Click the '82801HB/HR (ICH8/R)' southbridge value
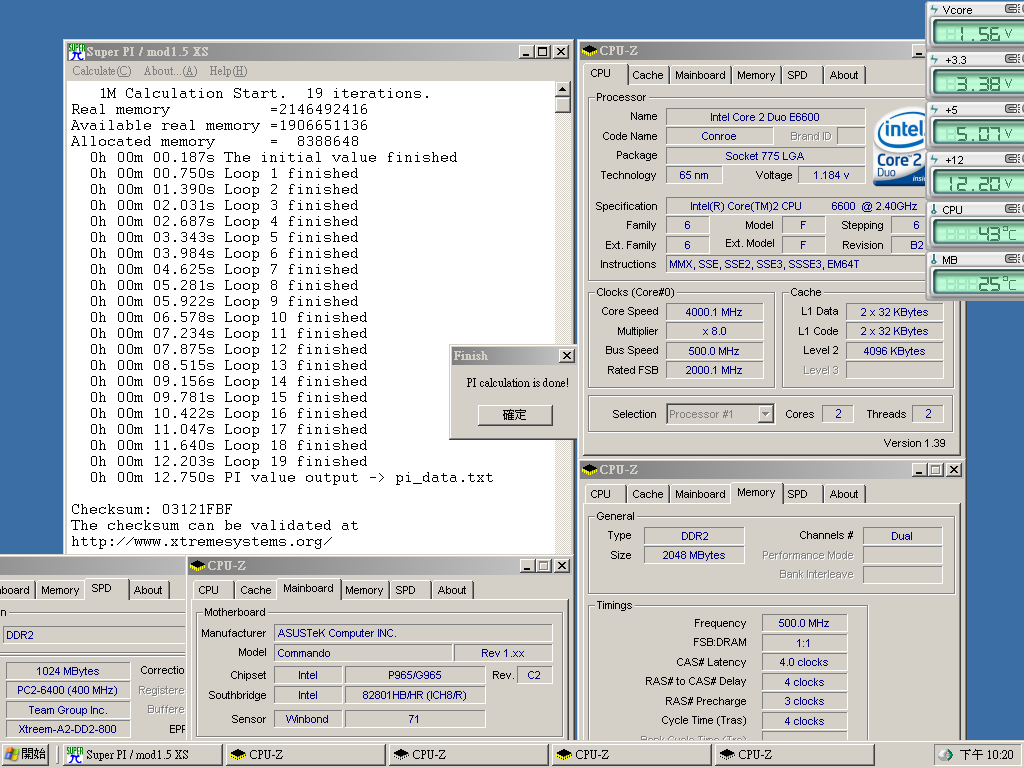Viewport: 1024px width, 768px height. tap(415, 696)
